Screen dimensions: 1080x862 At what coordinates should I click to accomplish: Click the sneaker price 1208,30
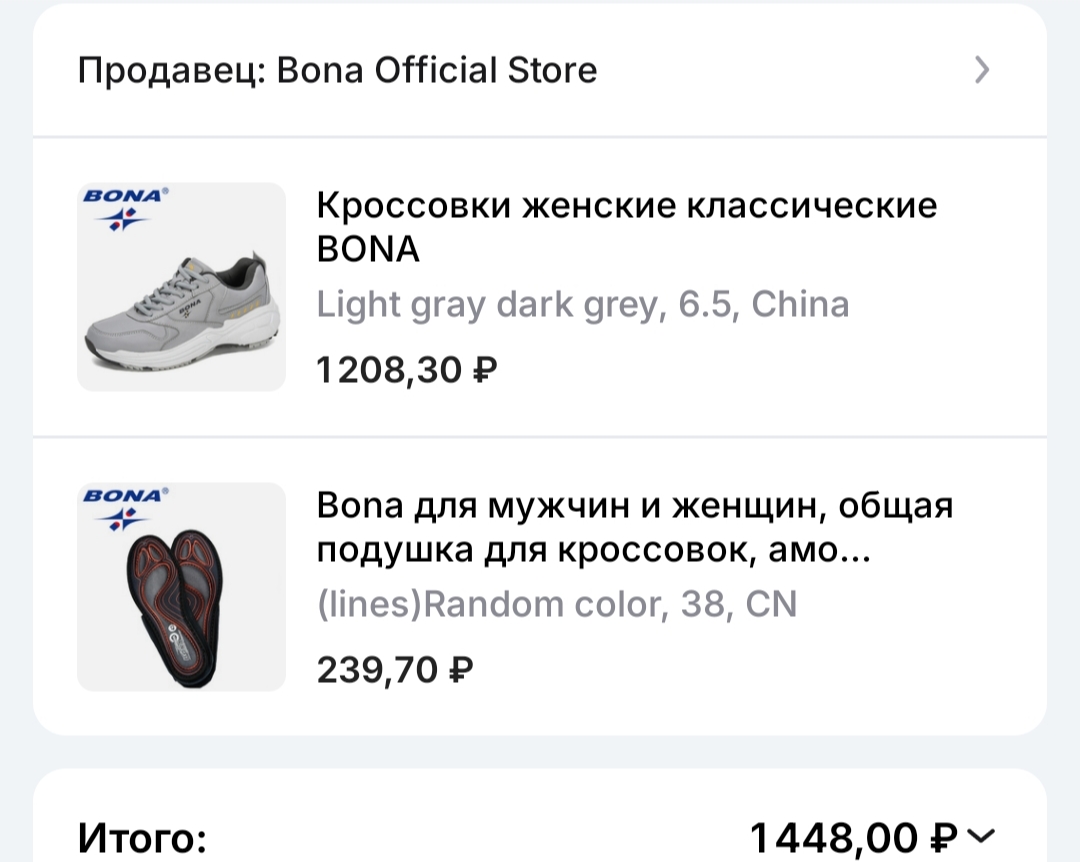pos(390,371)
